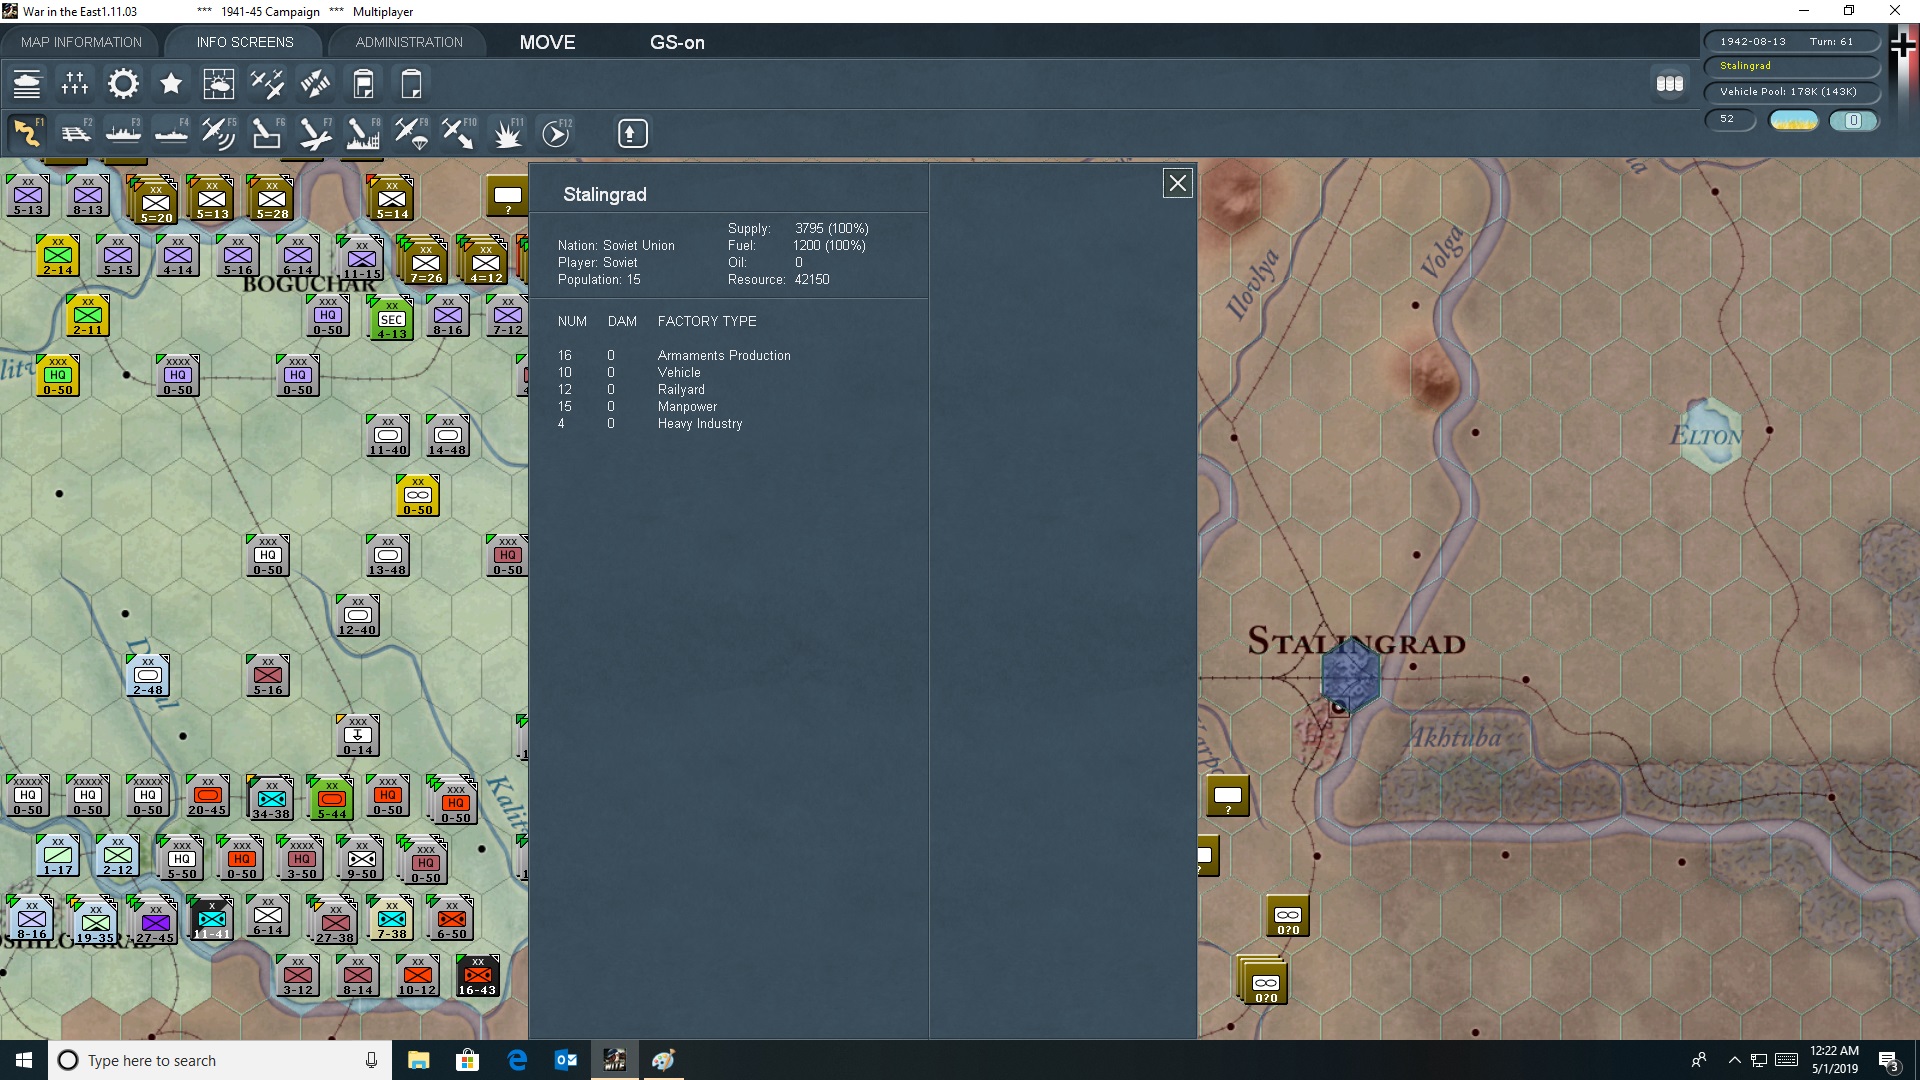Select the Soviet 7=26 unit stack

tap(424, 262)
